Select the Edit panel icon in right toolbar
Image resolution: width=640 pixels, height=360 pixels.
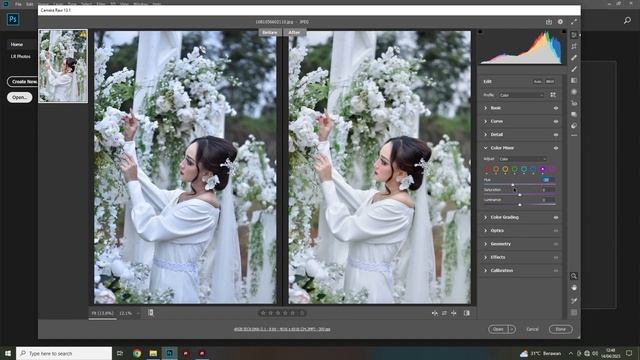coord(574,35)
